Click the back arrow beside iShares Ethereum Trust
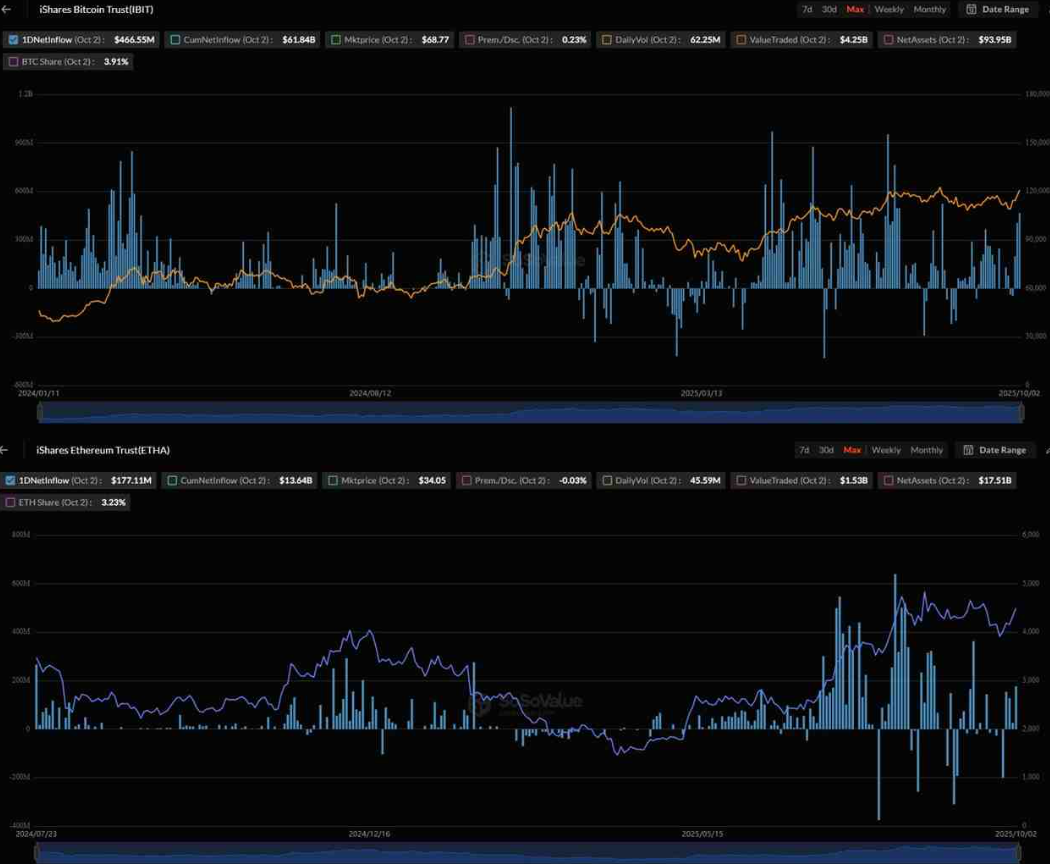The height and width of the screenshot is (864, 1050). point(5,450)
